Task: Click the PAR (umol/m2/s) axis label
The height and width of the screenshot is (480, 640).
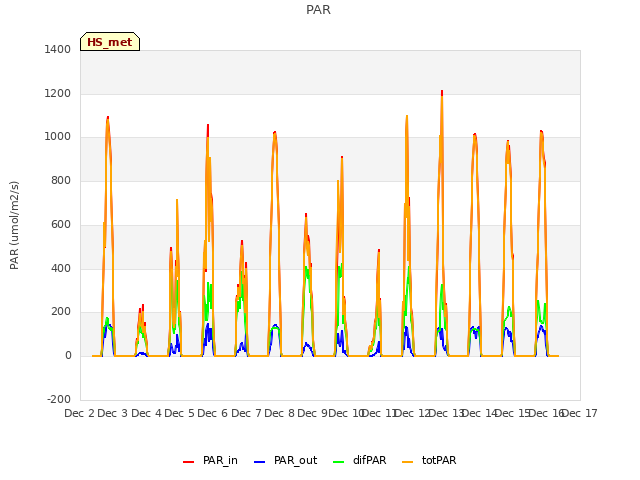Action: pyautogui.click(x=14, y=225)
